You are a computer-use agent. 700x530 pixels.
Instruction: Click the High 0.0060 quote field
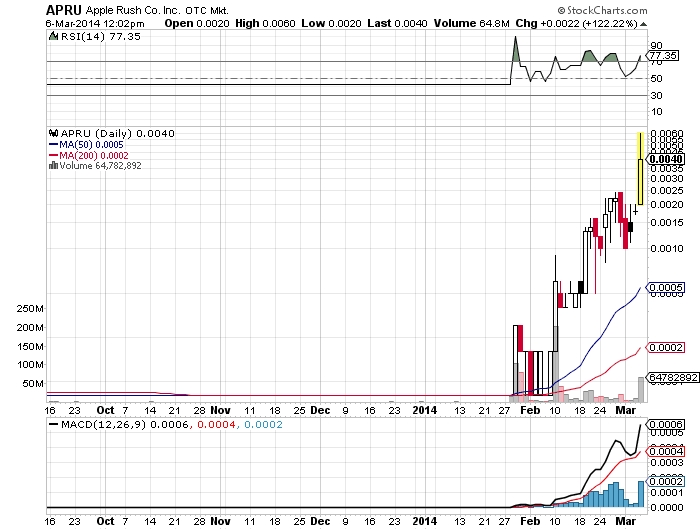(x=265, y=24)
